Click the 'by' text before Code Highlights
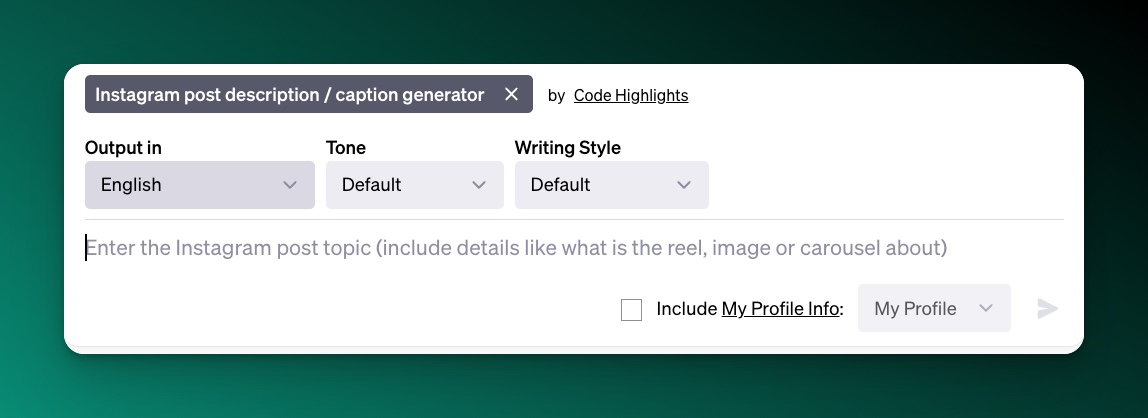The image size is (1148, 418). pos(556,96)
